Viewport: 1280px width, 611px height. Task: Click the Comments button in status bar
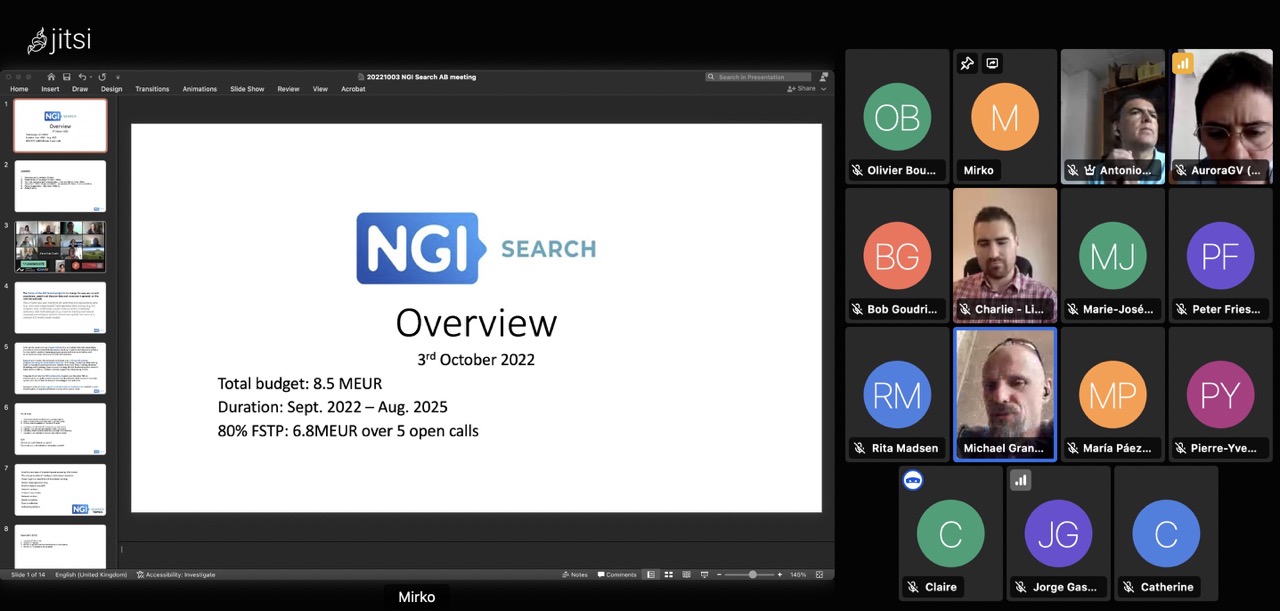[x=616, y=575]
